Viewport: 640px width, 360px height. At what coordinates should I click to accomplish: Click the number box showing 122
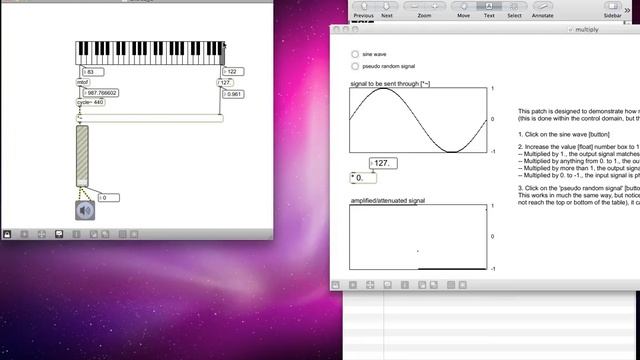(233, 71)
